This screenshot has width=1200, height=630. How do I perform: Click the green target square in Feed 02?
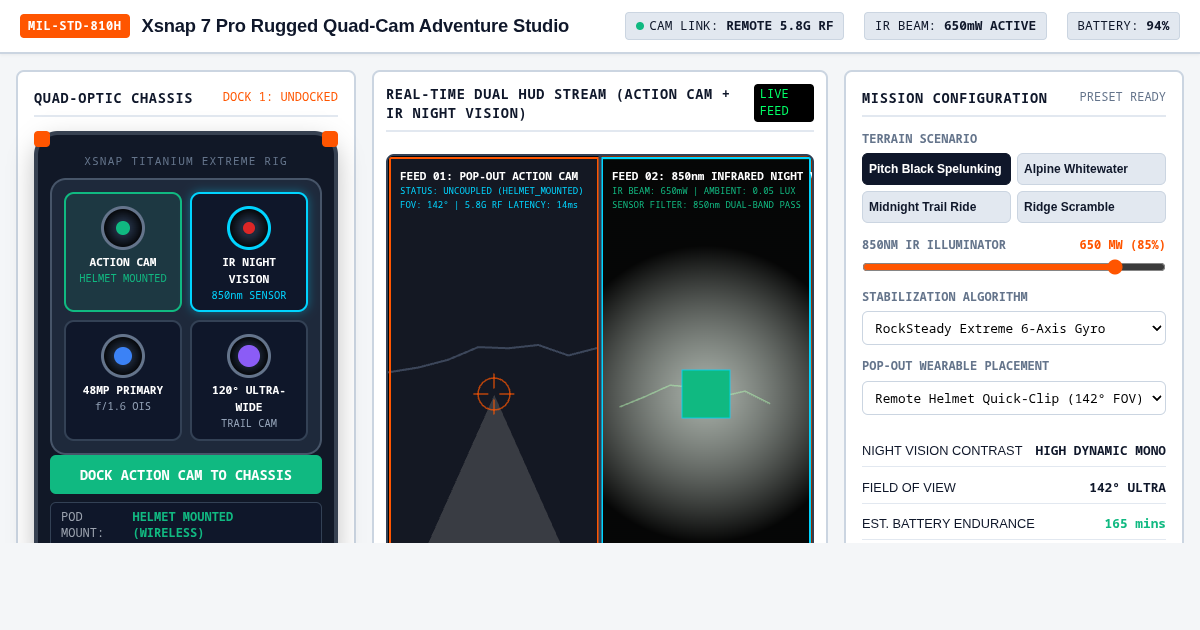click(706, 394)
